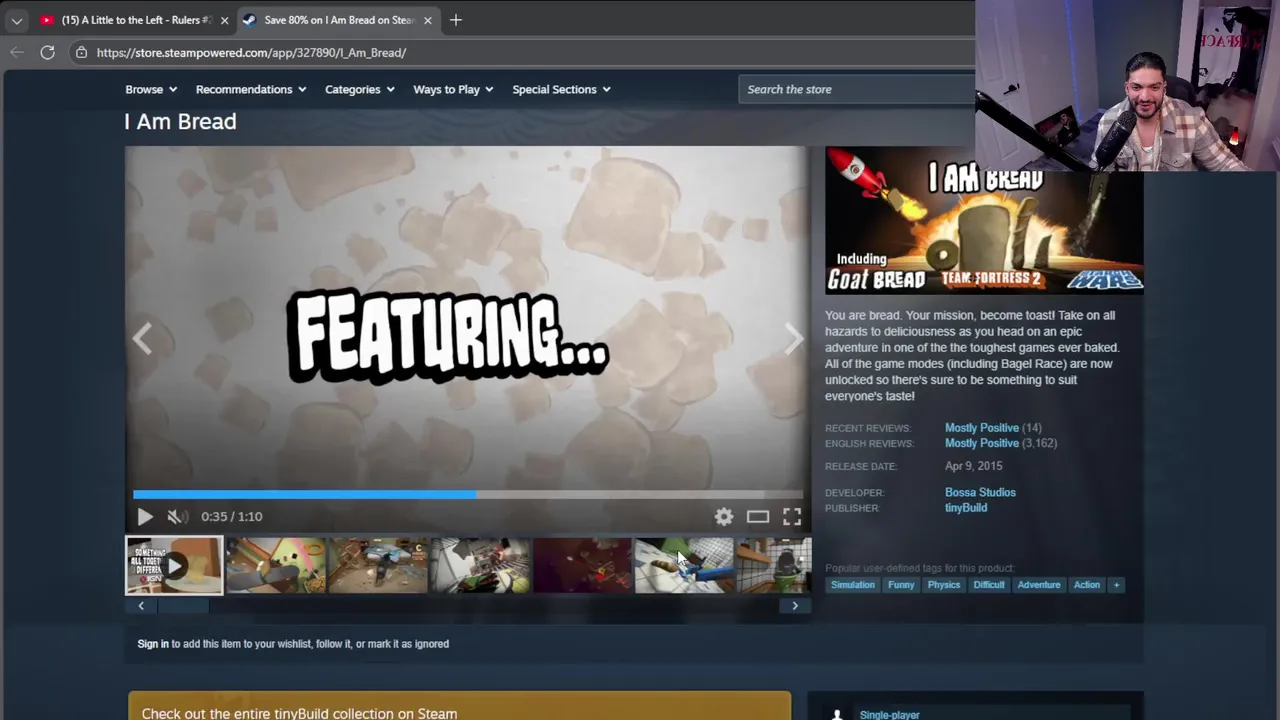Expand Special Sections menu
1280x720 pixels.
[561, 89]
